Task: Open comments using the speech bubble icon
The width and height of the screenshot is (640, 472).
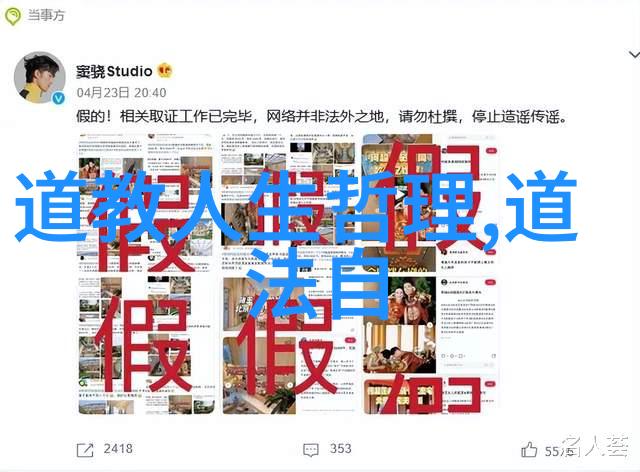Action: pyautogui.click(x=311, y=450)
